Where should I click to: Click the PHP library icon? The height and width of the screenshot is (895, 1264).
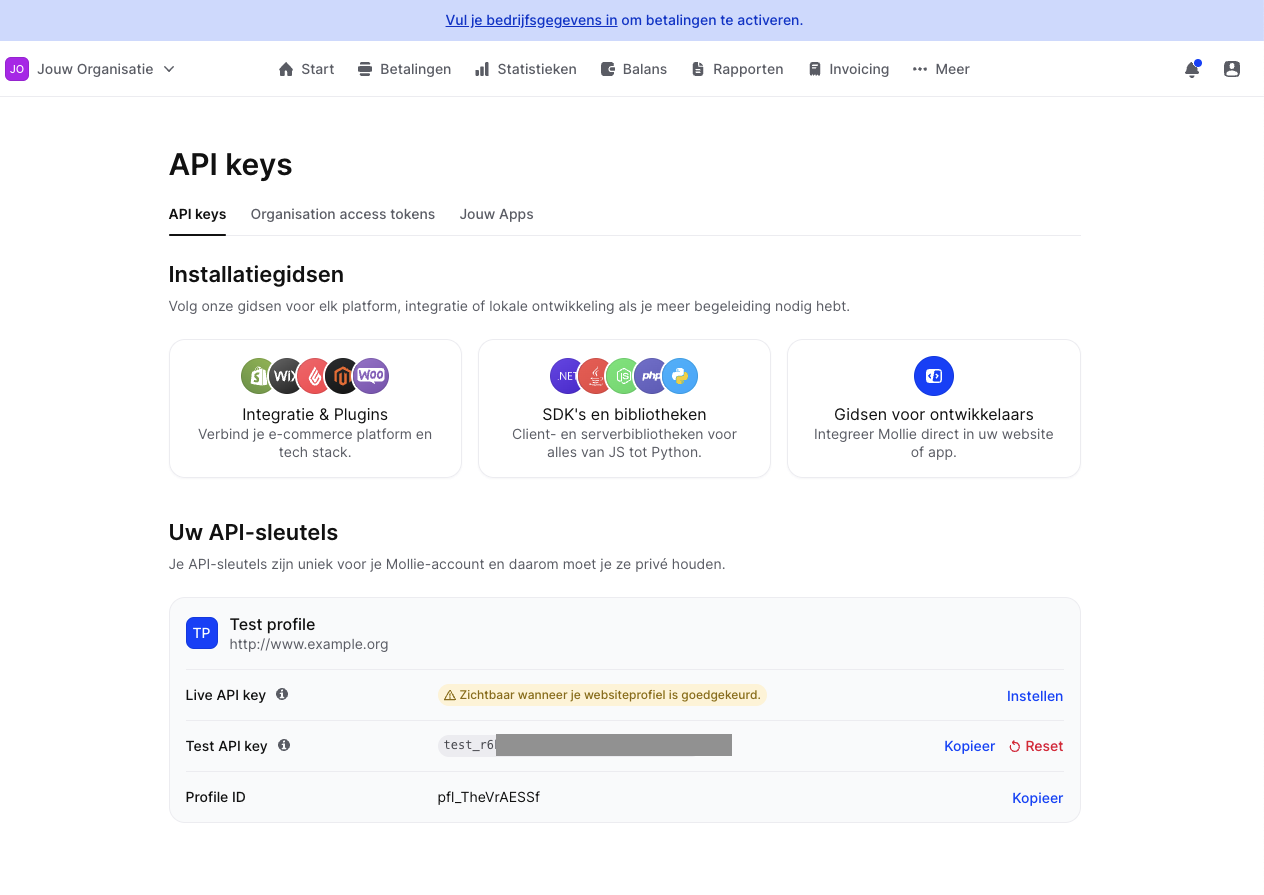(652, 376)
